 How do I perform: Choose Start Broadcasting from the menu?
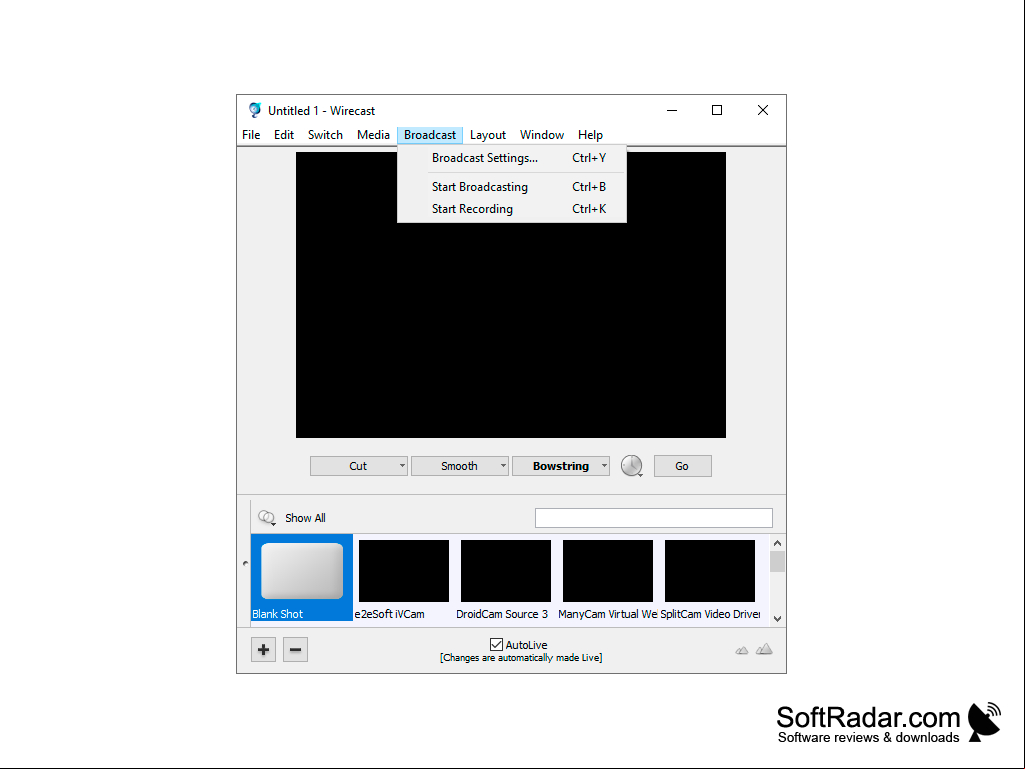(x=512, y=187)
